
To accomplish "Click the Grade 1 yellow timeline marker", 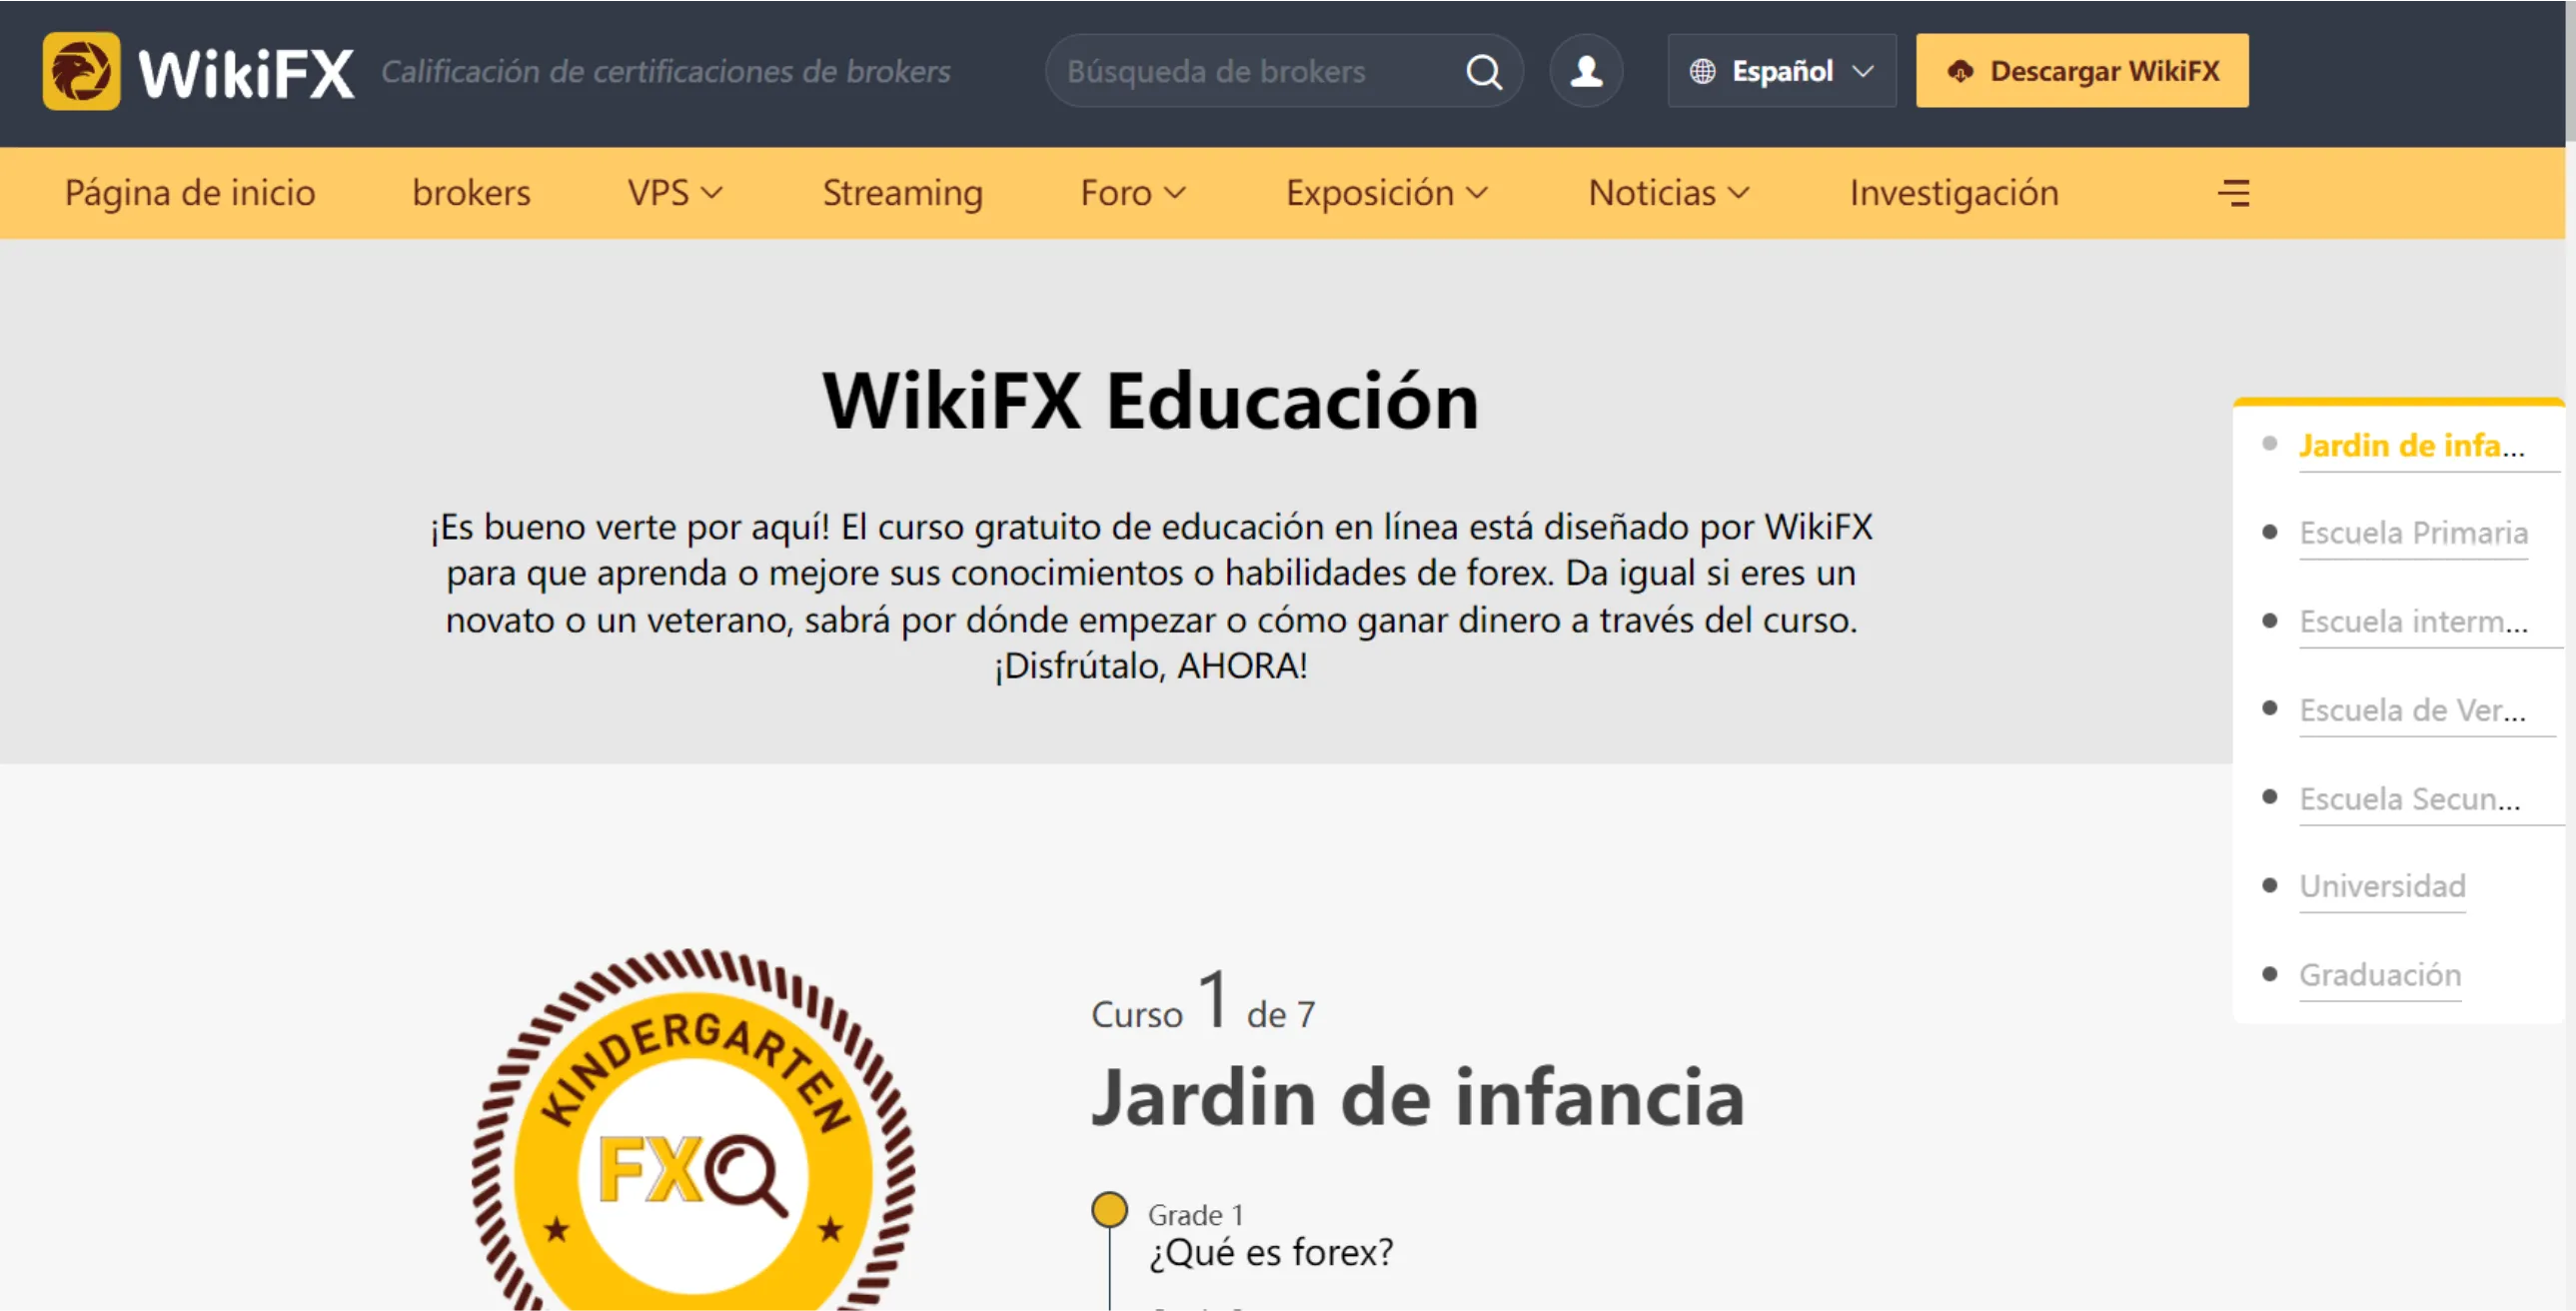I will pos(1109,1209).
